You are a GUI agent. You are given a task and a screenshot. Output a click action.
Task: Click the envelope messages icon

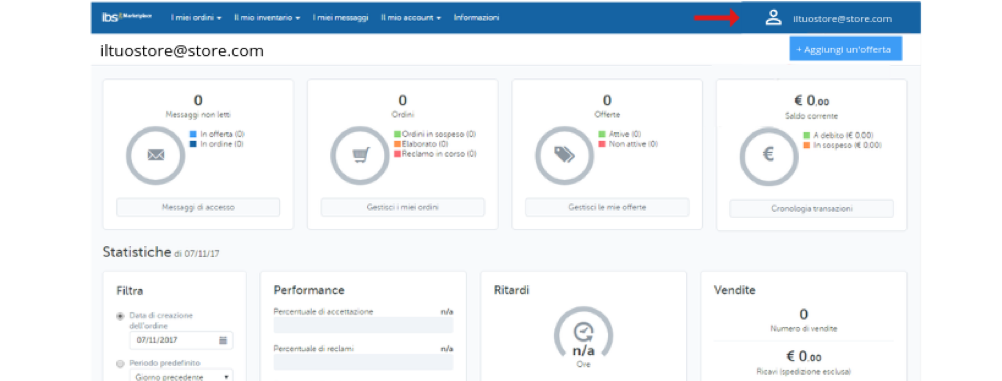tap(156, 155)
